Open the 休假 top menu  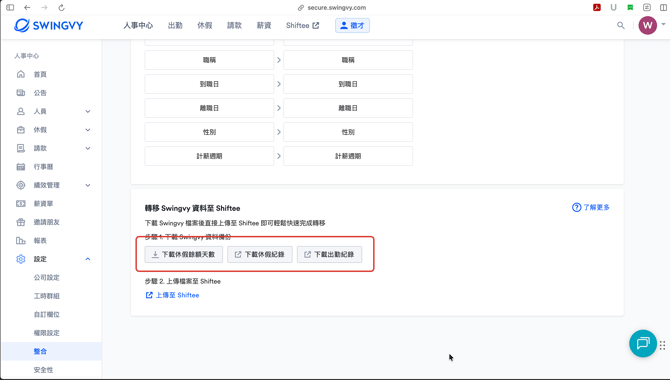tap(205, 26)
